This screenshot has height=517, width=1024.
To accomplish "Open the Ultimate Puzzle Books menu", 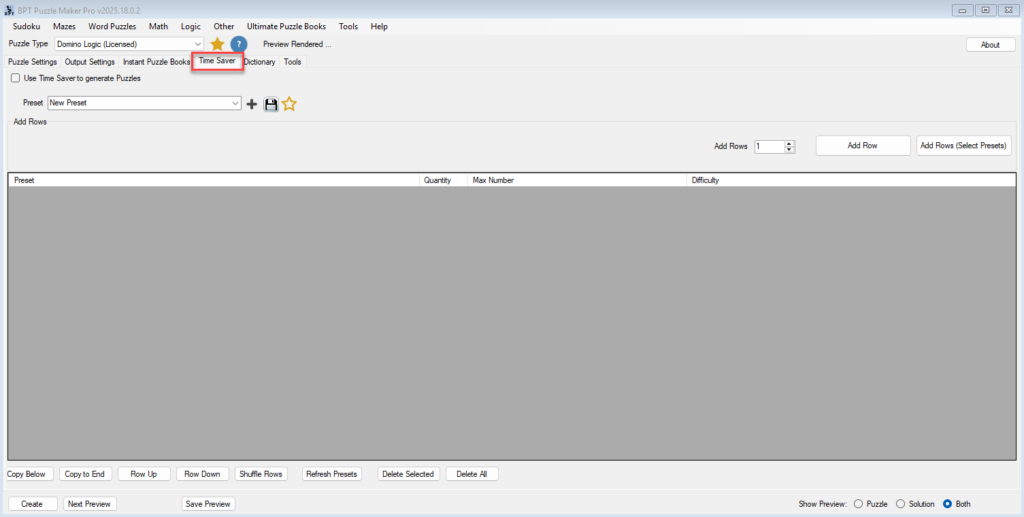I will coord(286,26).
